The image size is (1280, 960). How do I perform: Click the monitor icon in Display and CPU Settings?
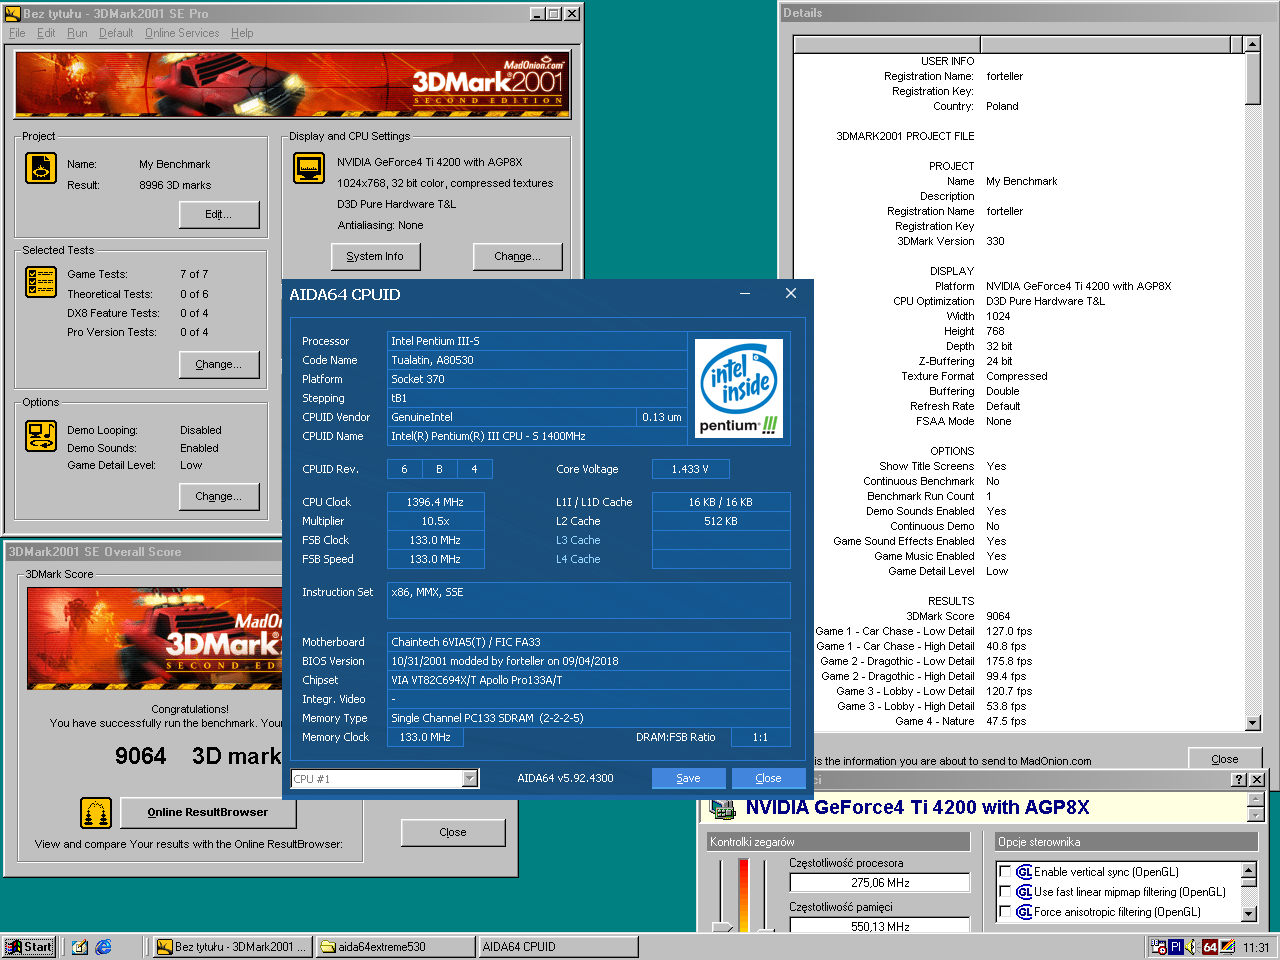(x=309, y=168)
